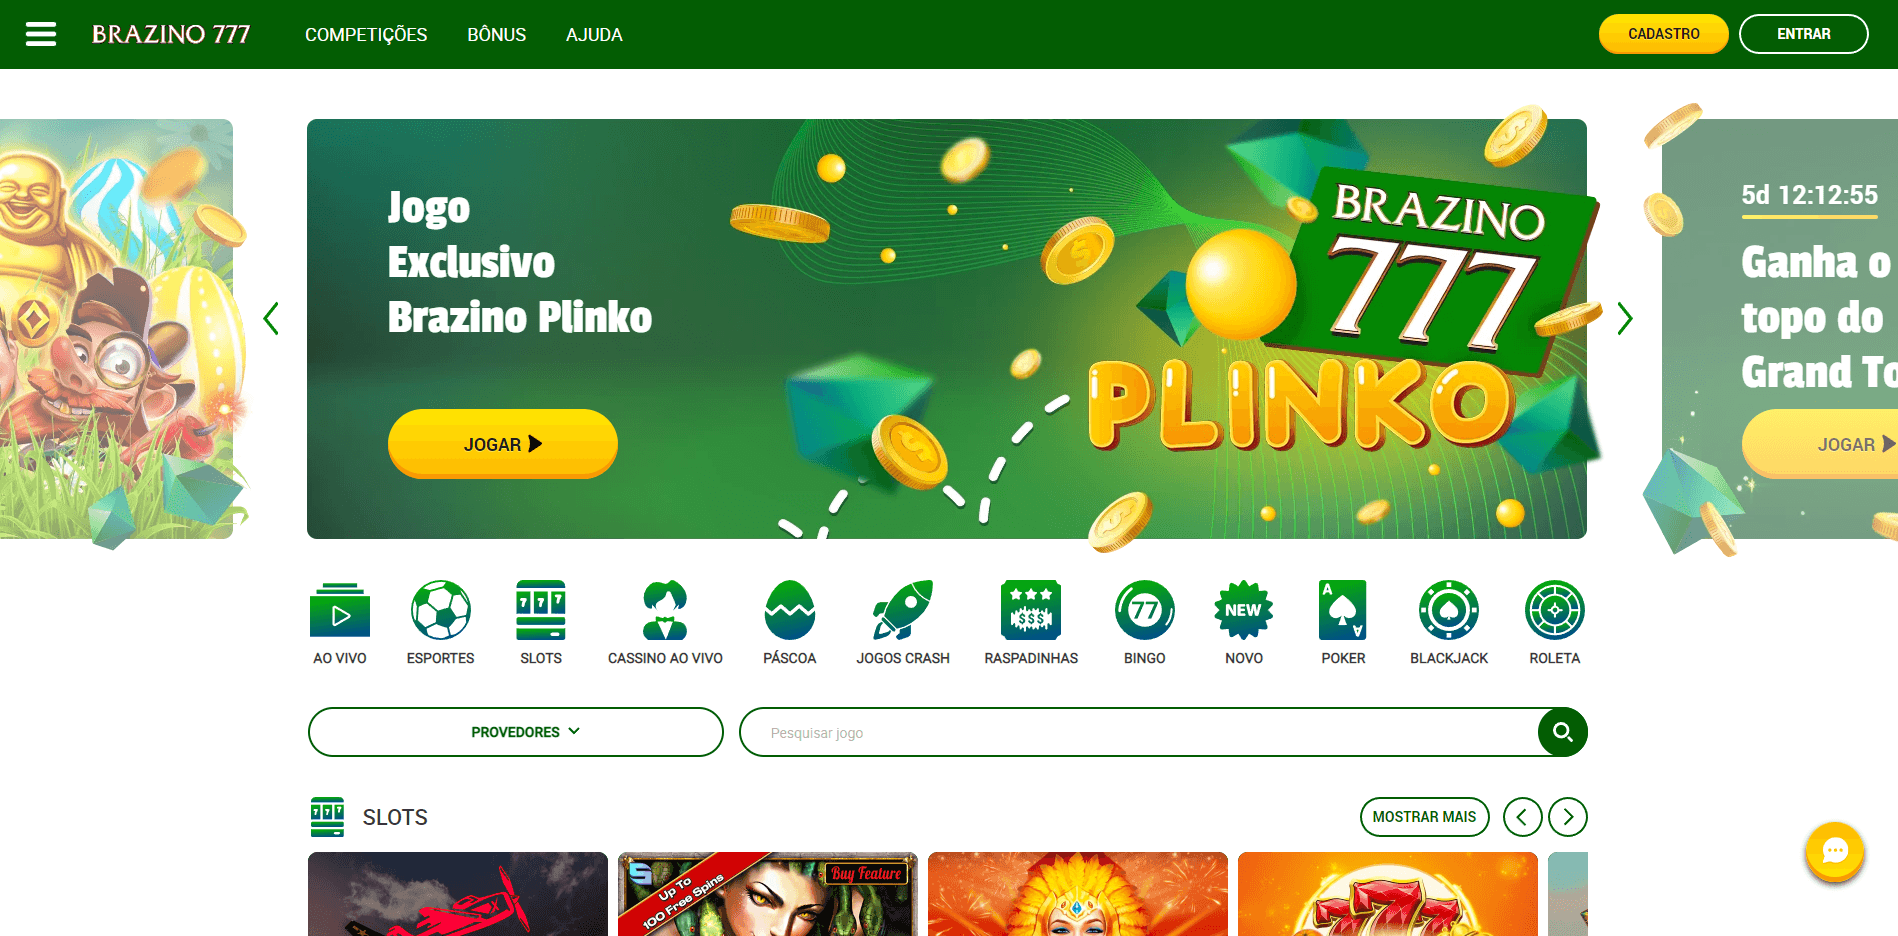The width and height of the screenshot is (1898, 936).
Task: Open the Slots 777 category icon
Action: 541,610
